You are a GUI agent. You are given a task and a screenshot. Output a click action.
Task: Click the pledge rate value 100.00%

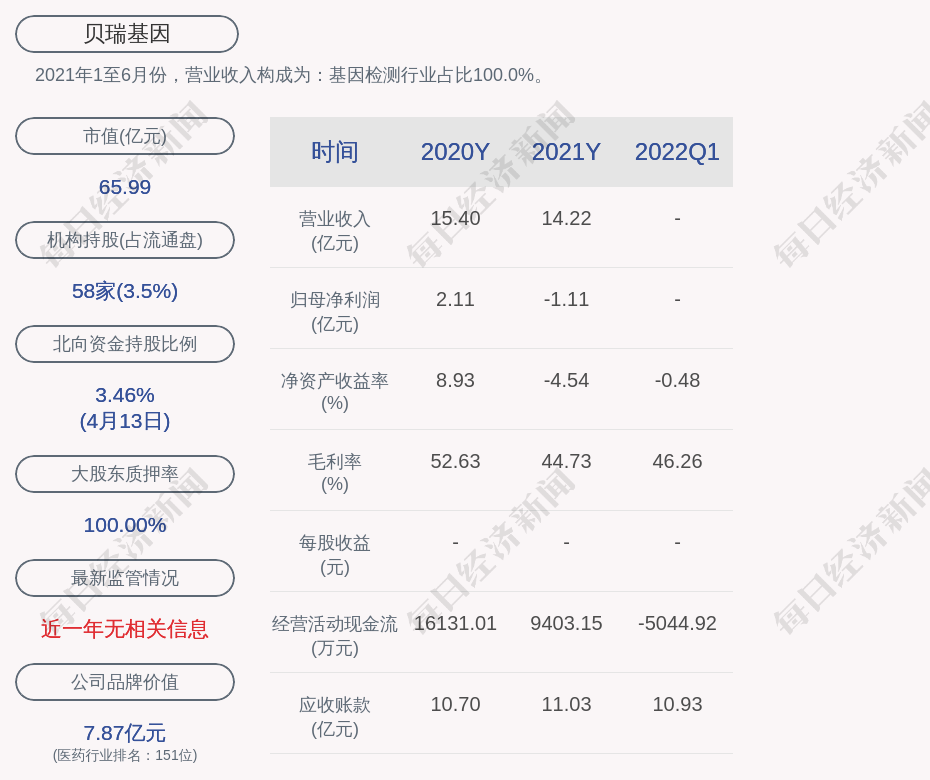(x=125, y=524)
